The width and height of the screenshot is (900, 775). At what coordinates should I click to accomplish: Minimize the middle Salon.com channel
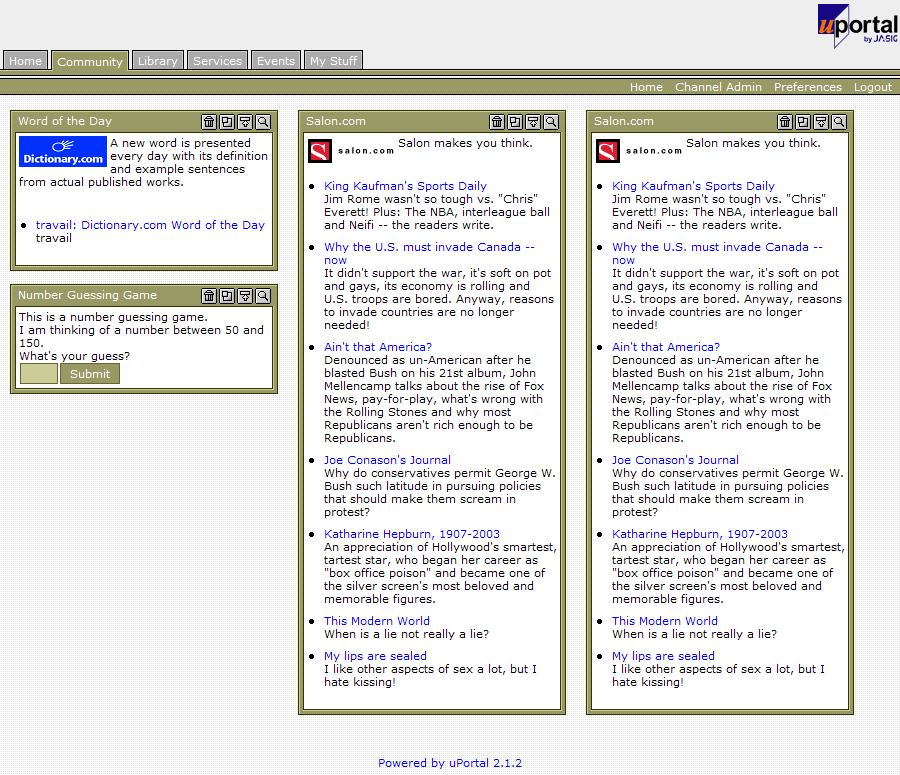point(533,122)
